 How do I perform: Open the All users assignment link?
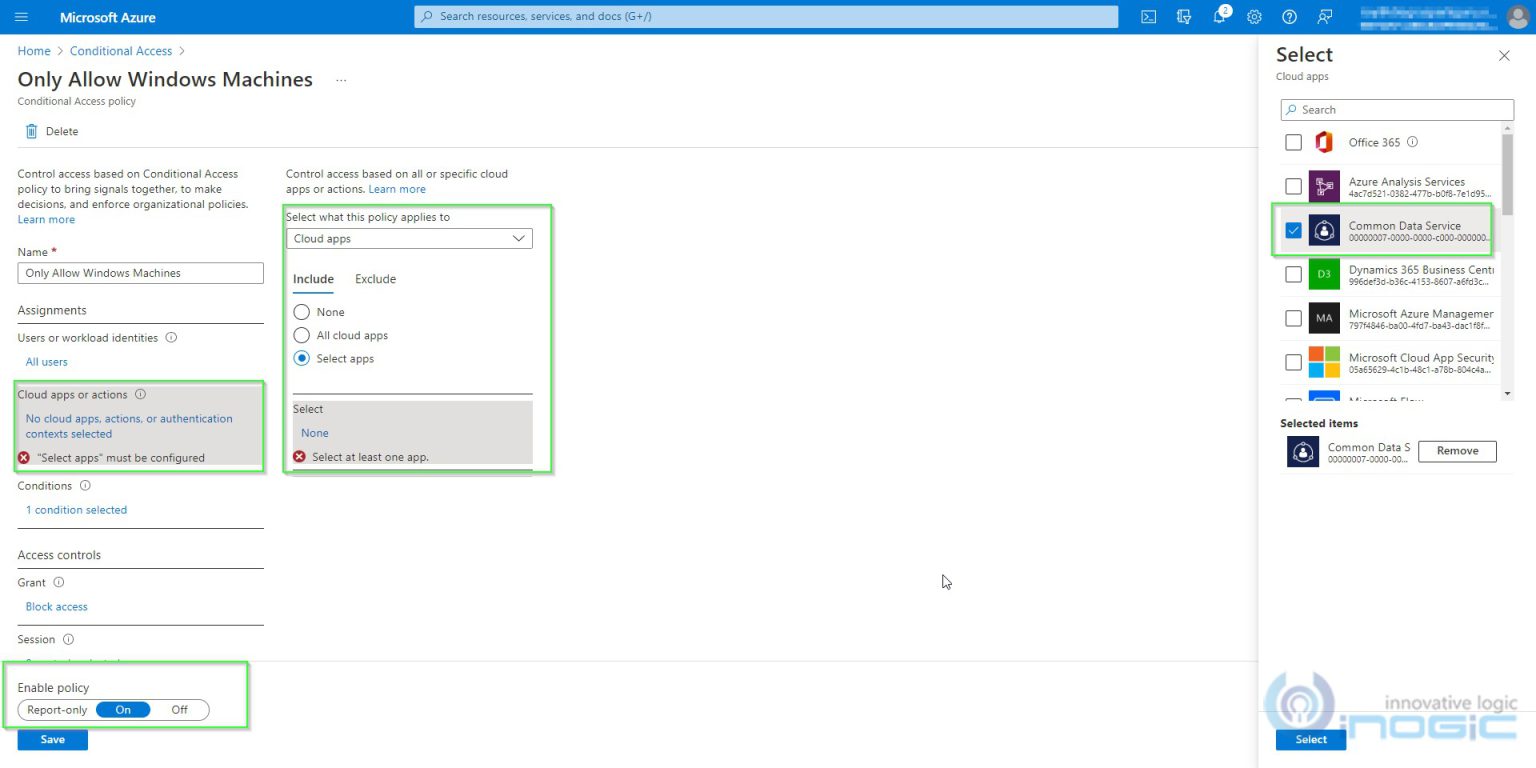coord(46,361)
